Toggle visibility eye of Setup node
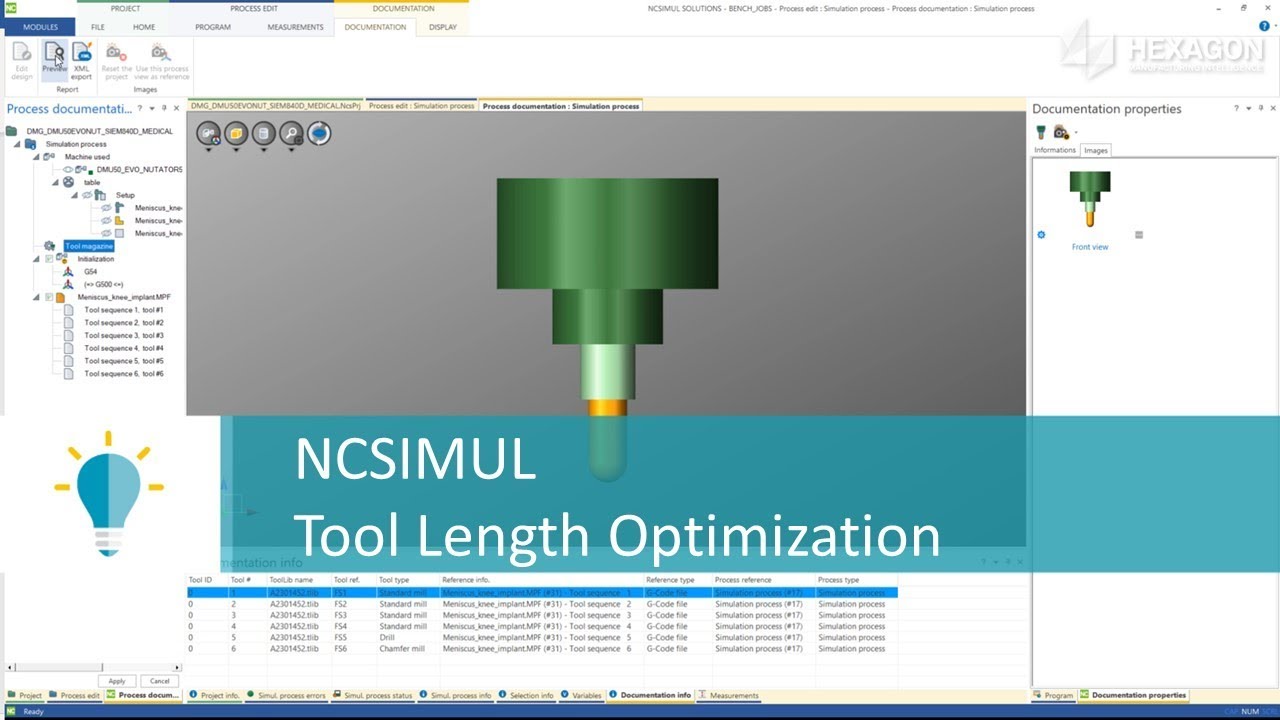The width and height of the screenshot is (1280, 720). 88,195
